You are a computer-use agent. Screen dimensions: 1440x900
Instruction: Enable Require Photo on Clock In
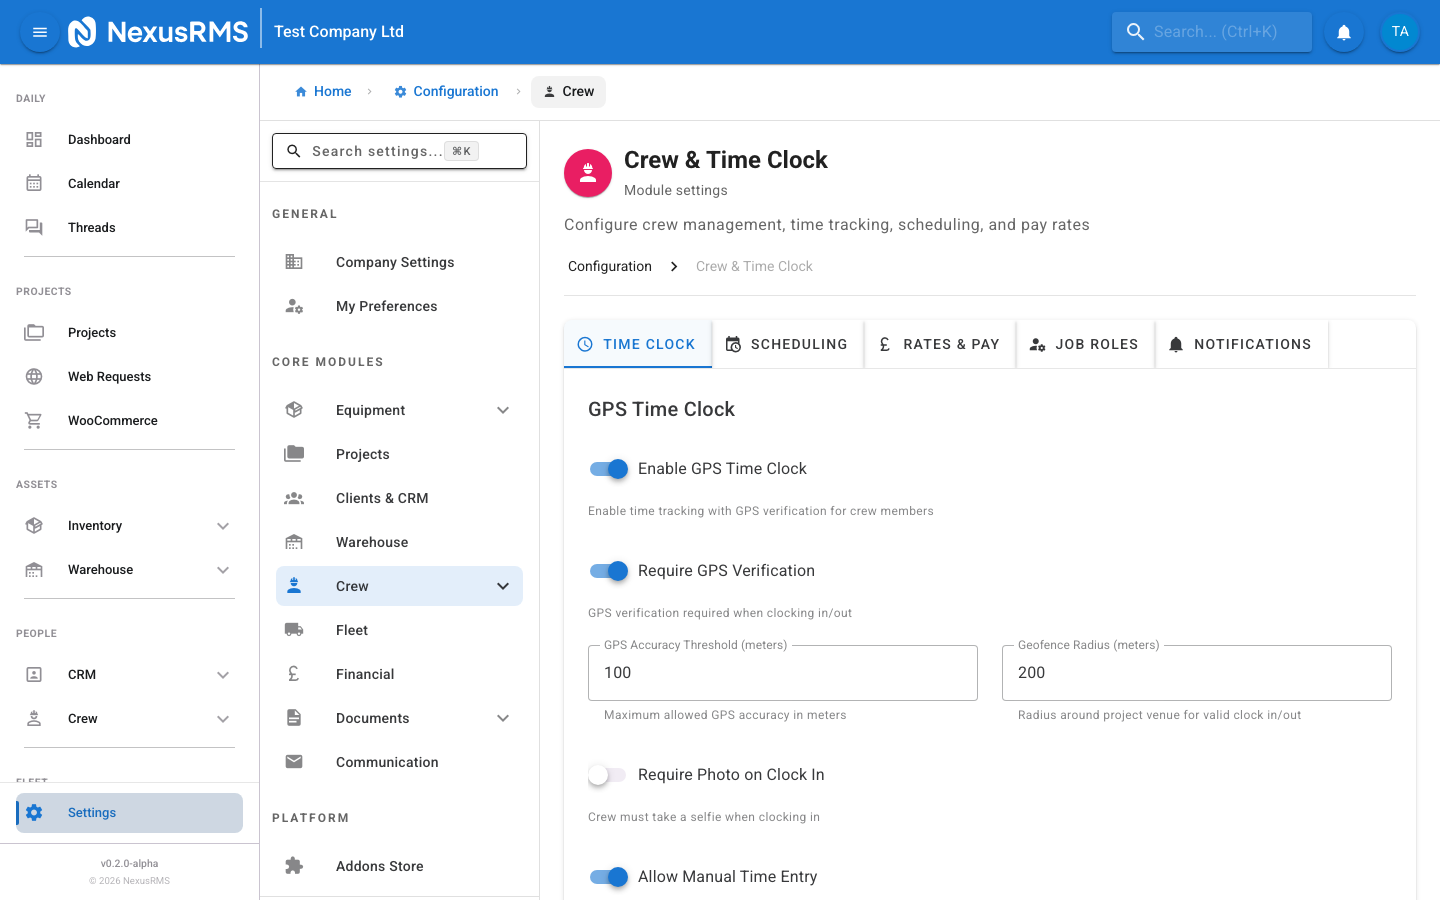[607, 774]
